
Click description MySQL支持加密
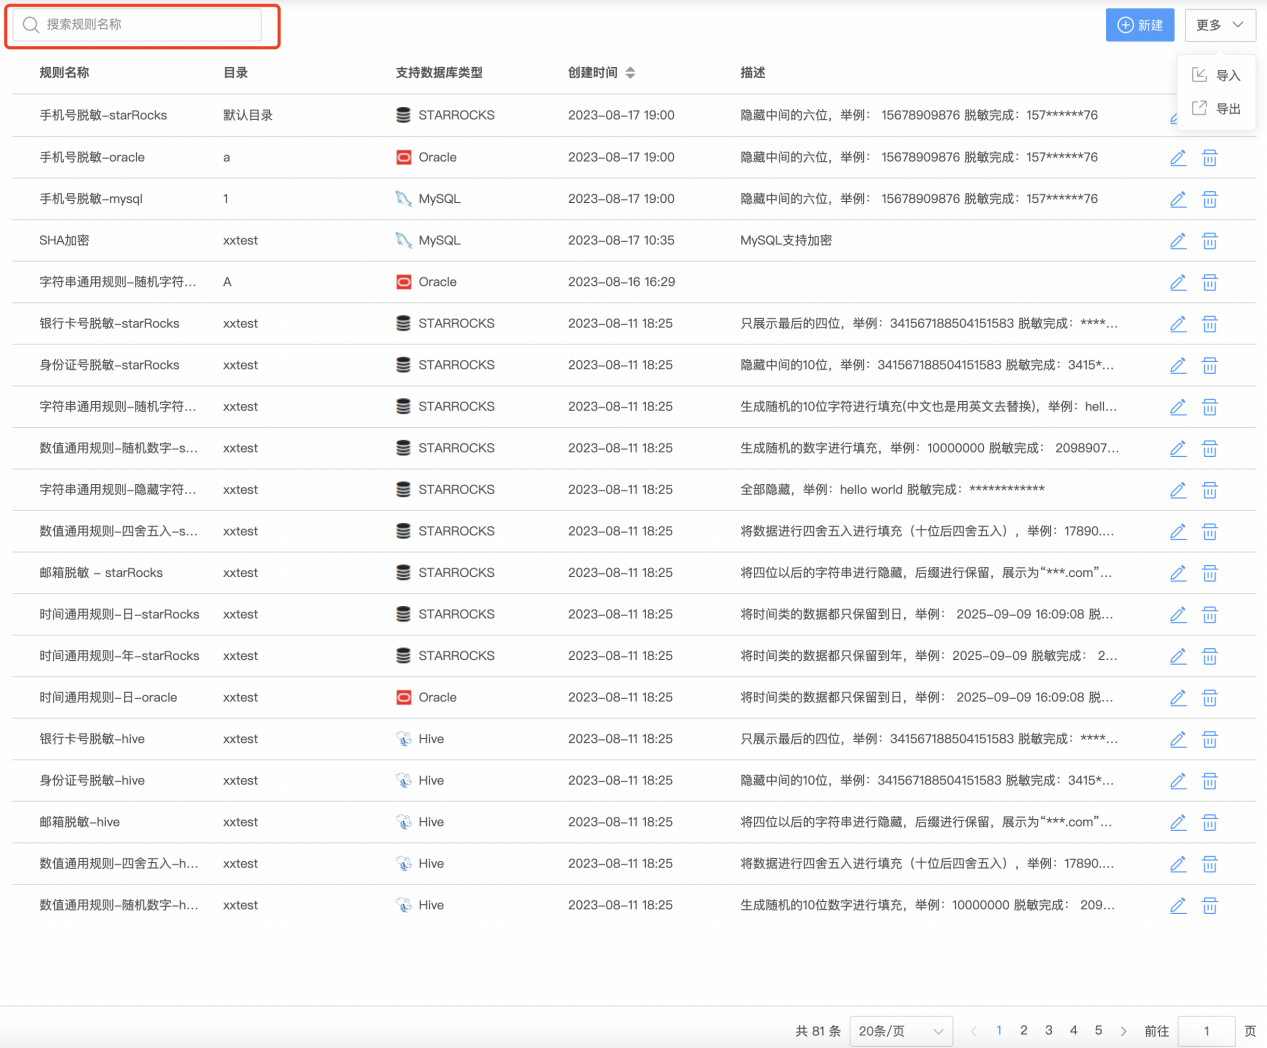786,240
